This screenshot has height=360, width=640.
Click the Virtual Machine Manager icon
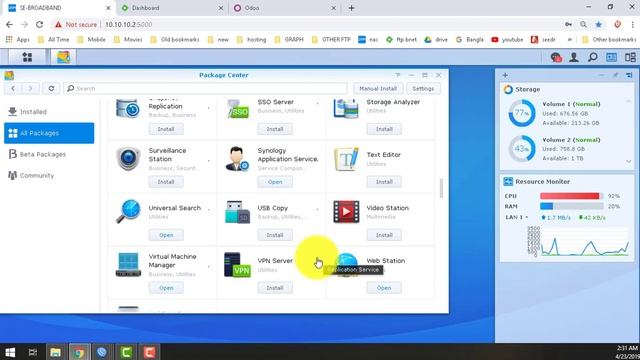pos(128,264)
